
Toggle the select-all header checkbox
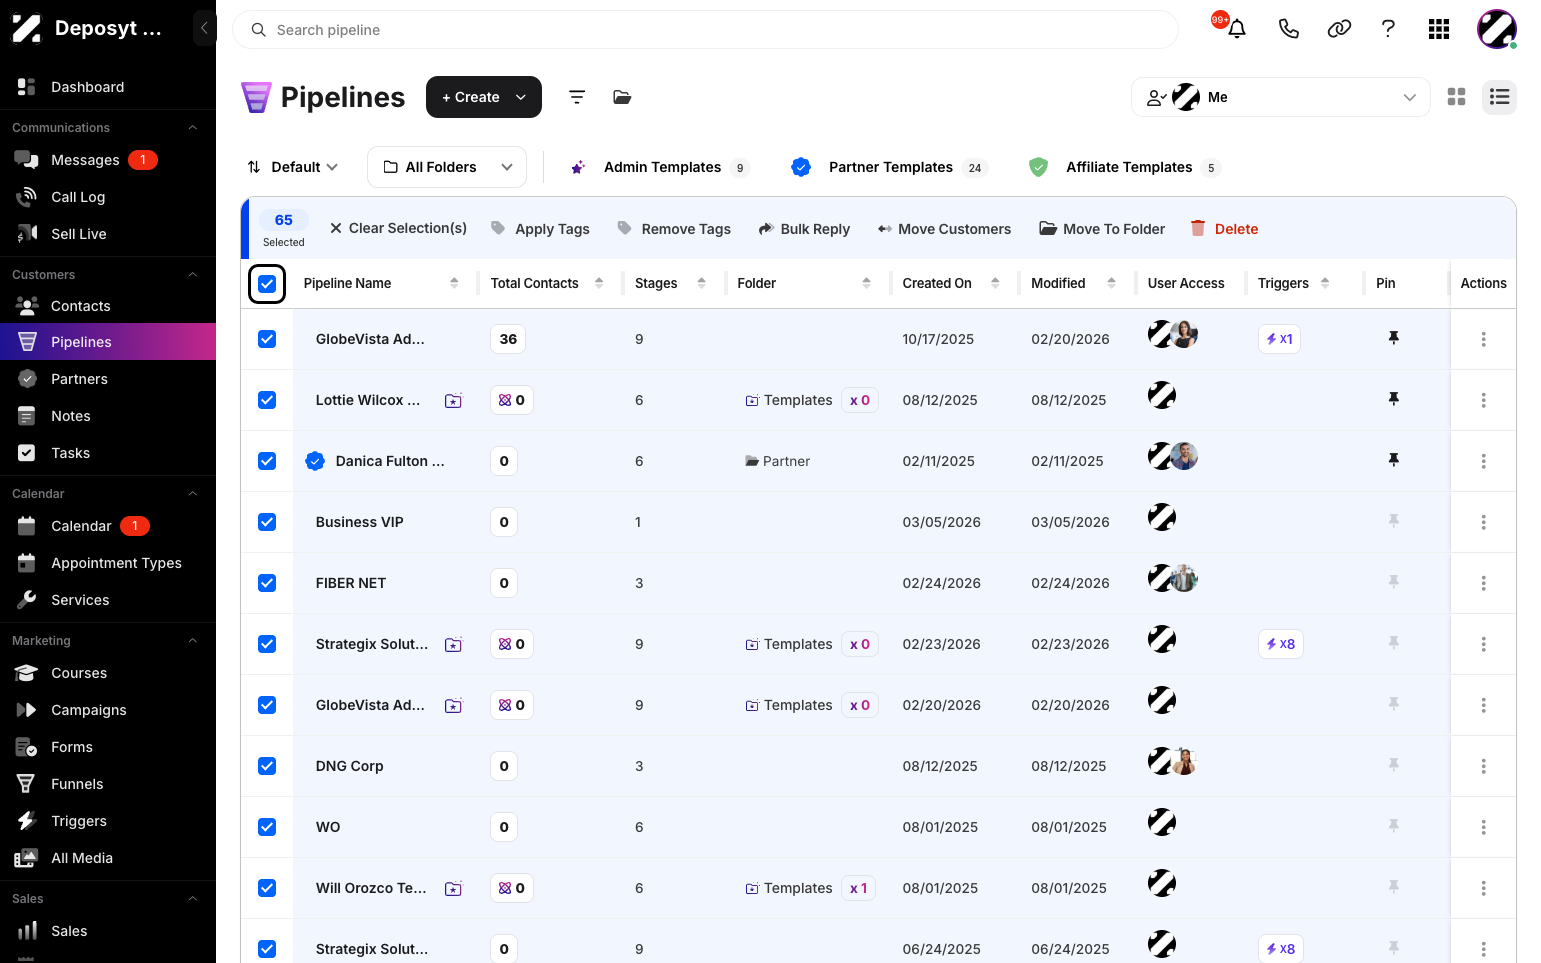(x=267, y=284)
